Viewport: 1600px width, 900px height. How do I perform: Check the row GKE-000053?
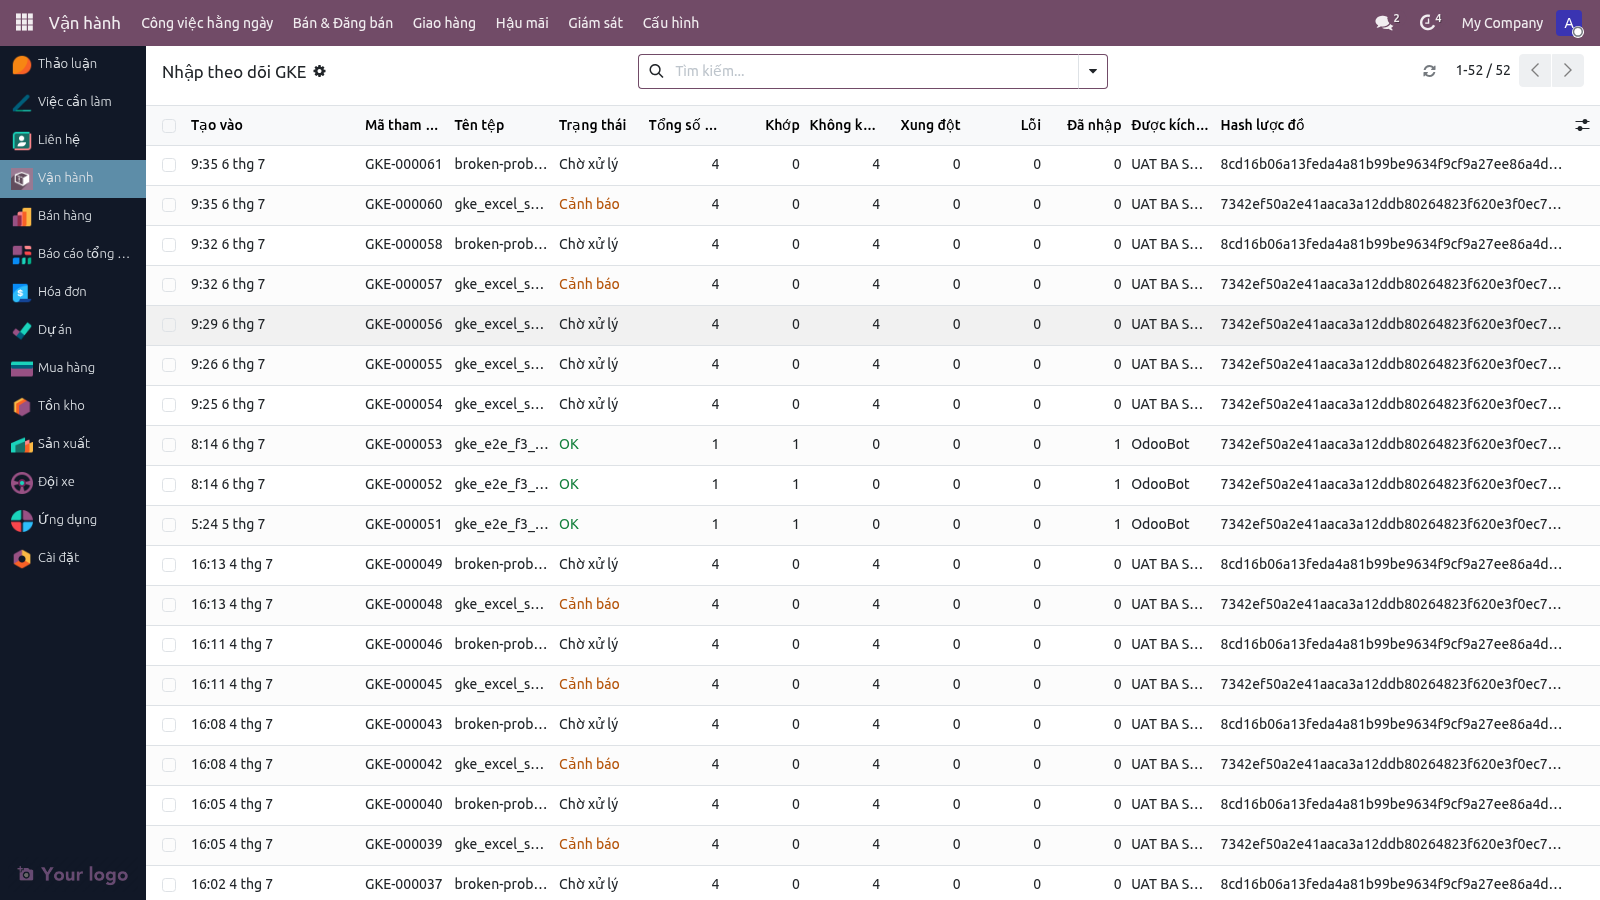tap(169, 444)
